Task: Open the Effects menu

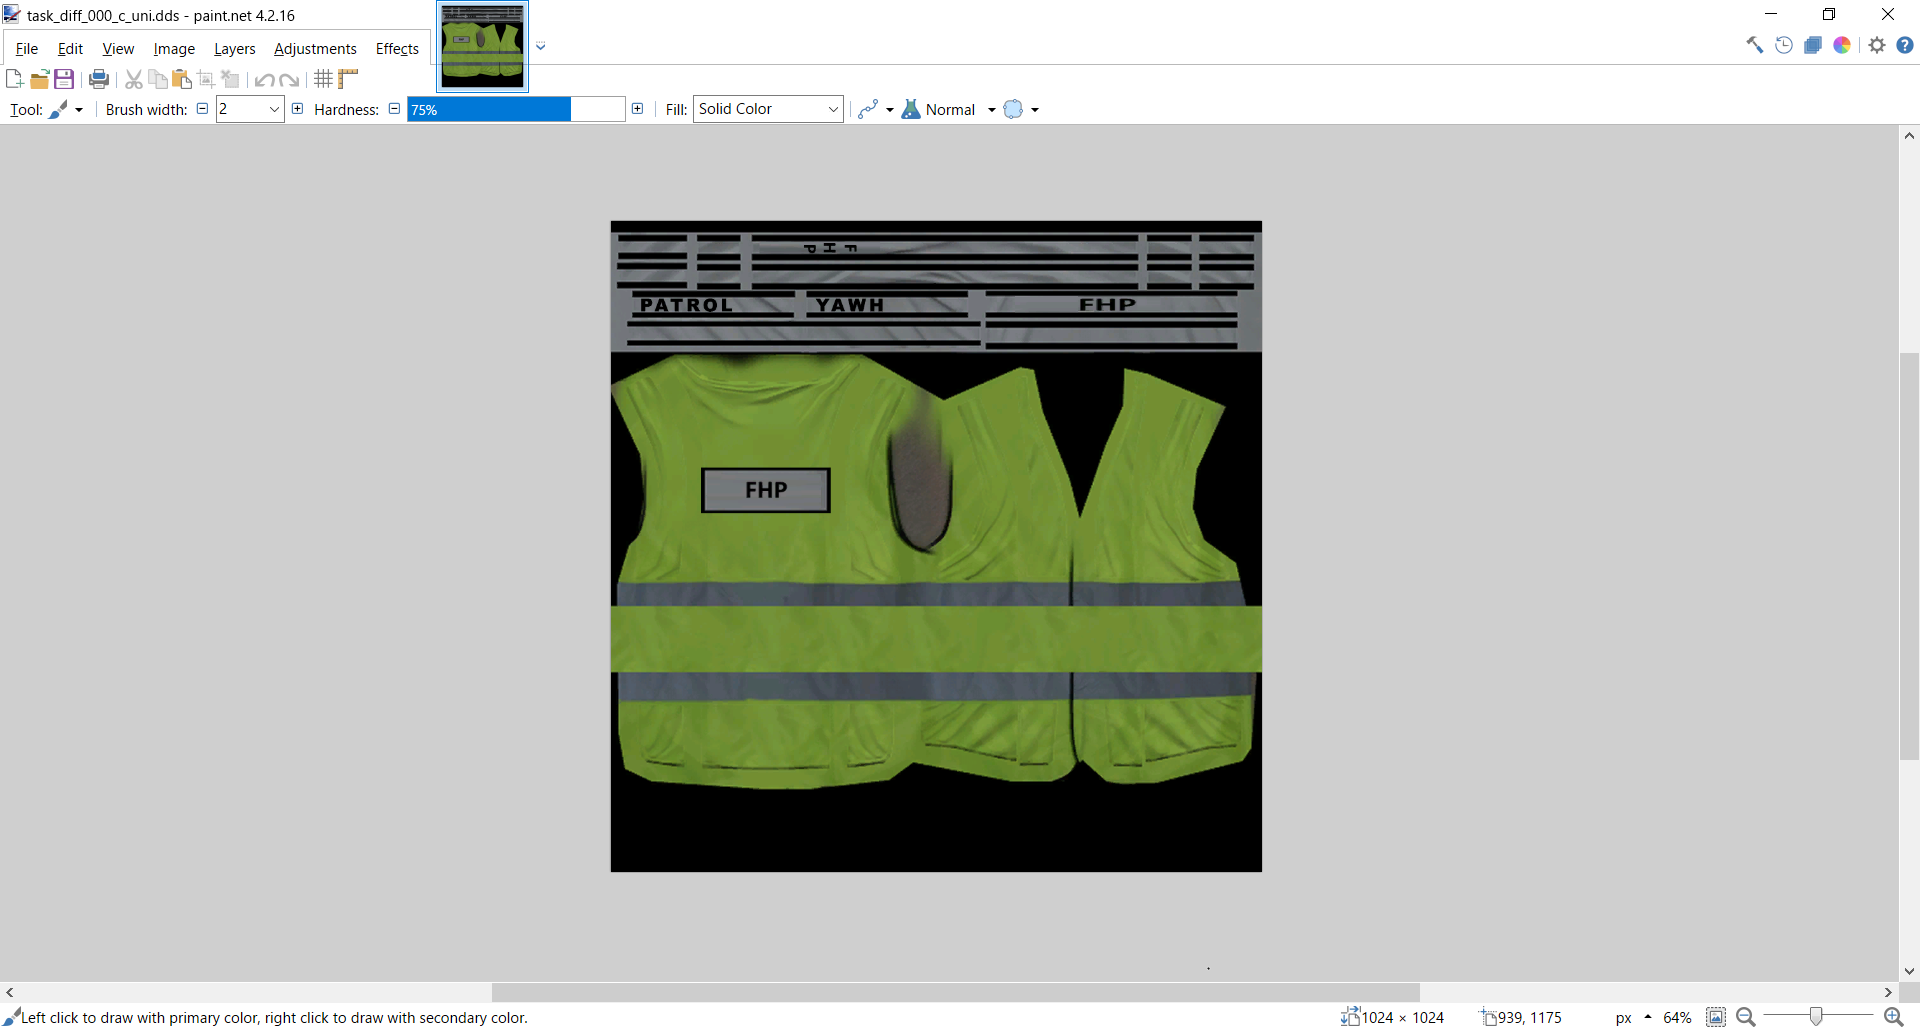Action: (x=397, y=49)
